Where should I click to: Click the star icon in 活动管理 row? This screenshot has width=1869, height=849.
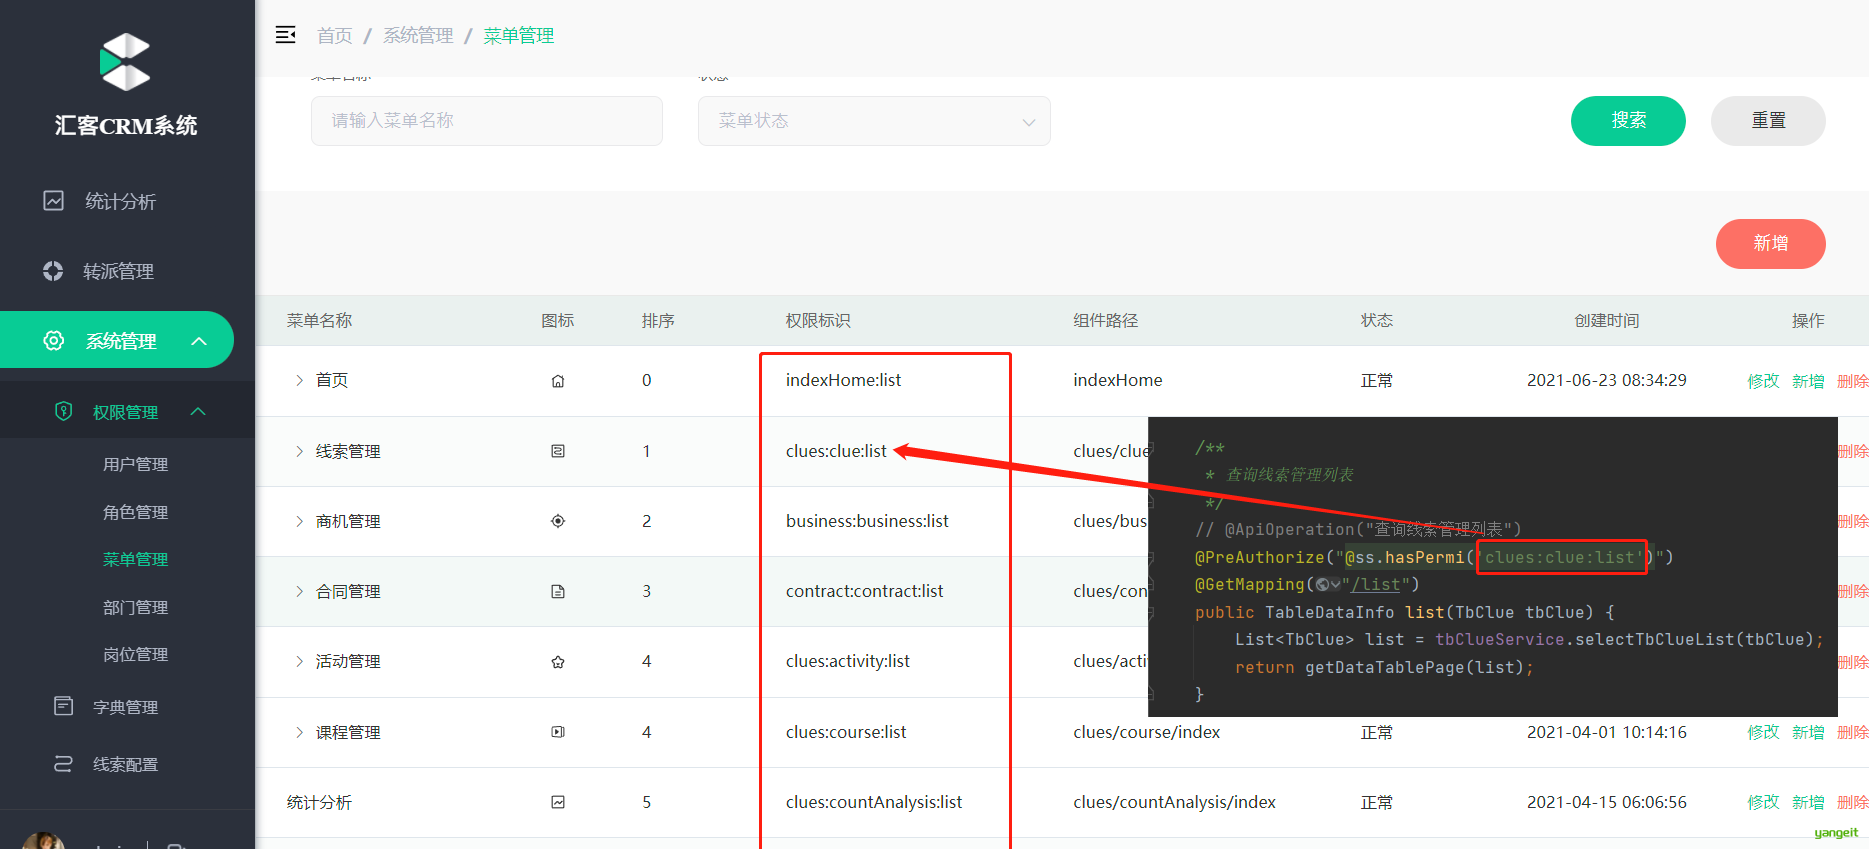[558, 662]
